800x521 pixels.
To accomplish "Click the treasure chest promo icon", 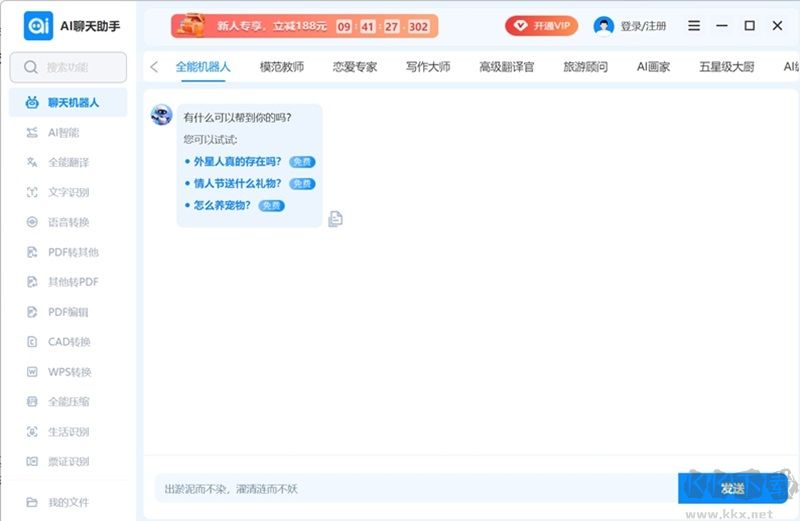I will point(190,26).
